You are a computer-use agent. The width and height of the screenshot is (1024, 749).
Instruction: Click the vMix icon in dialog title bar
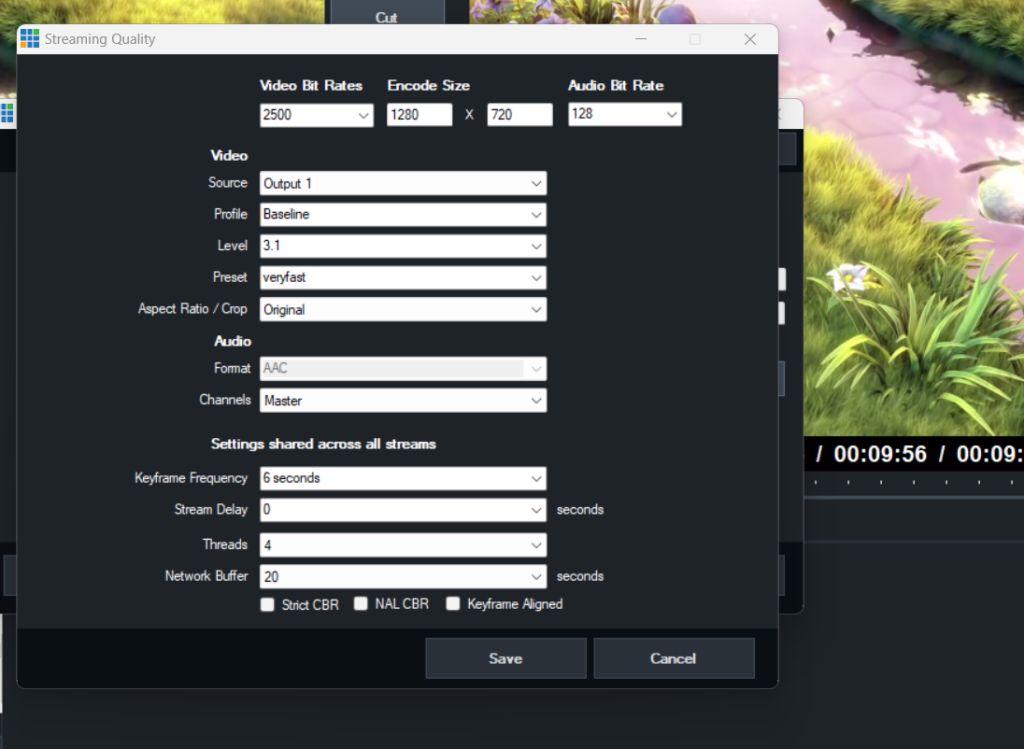[30, 39]
